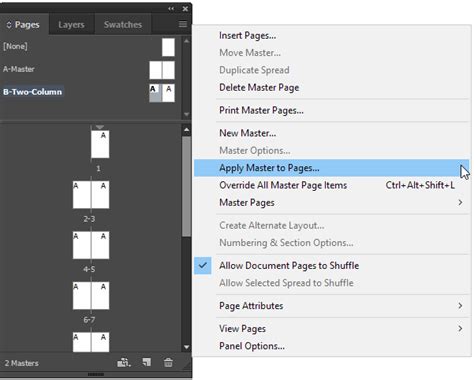Screen dimensions: 474x380
Task: Select spread 6-7 thumbnail
Action: 91,296
